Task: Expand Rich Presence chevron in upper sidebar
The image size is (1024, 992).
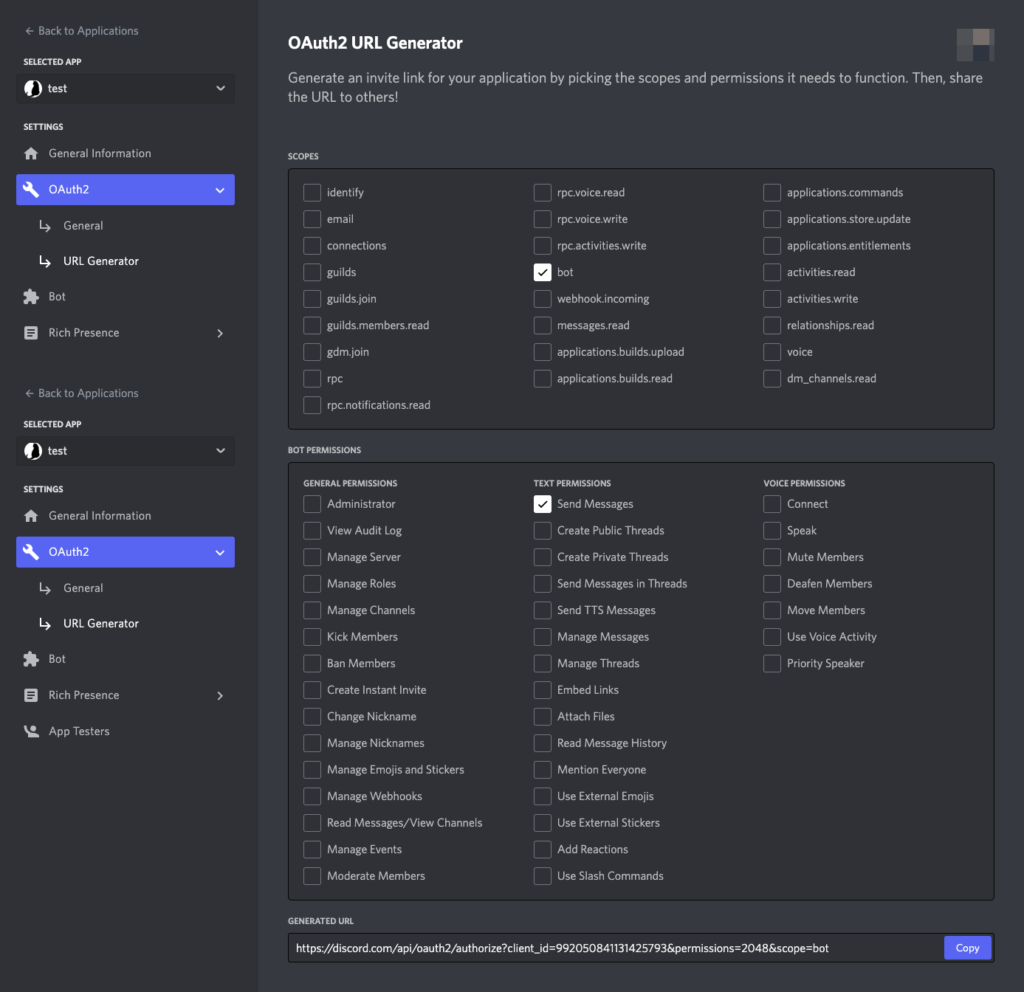Action: pyautogui.click(x=220, y=333)
